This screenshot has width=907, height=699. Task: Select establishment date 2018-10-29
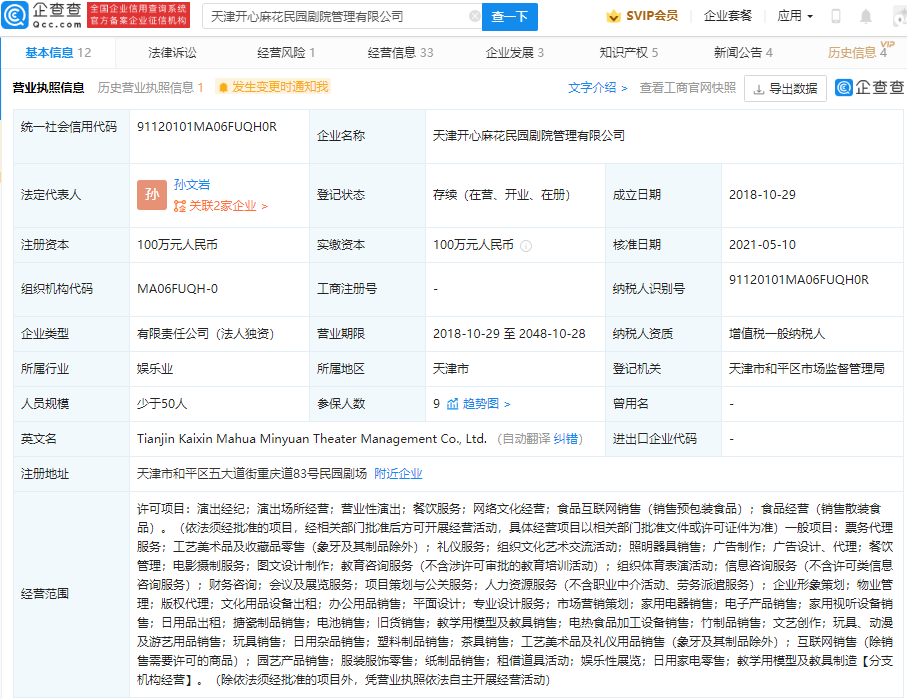click(x=762, y=195)
